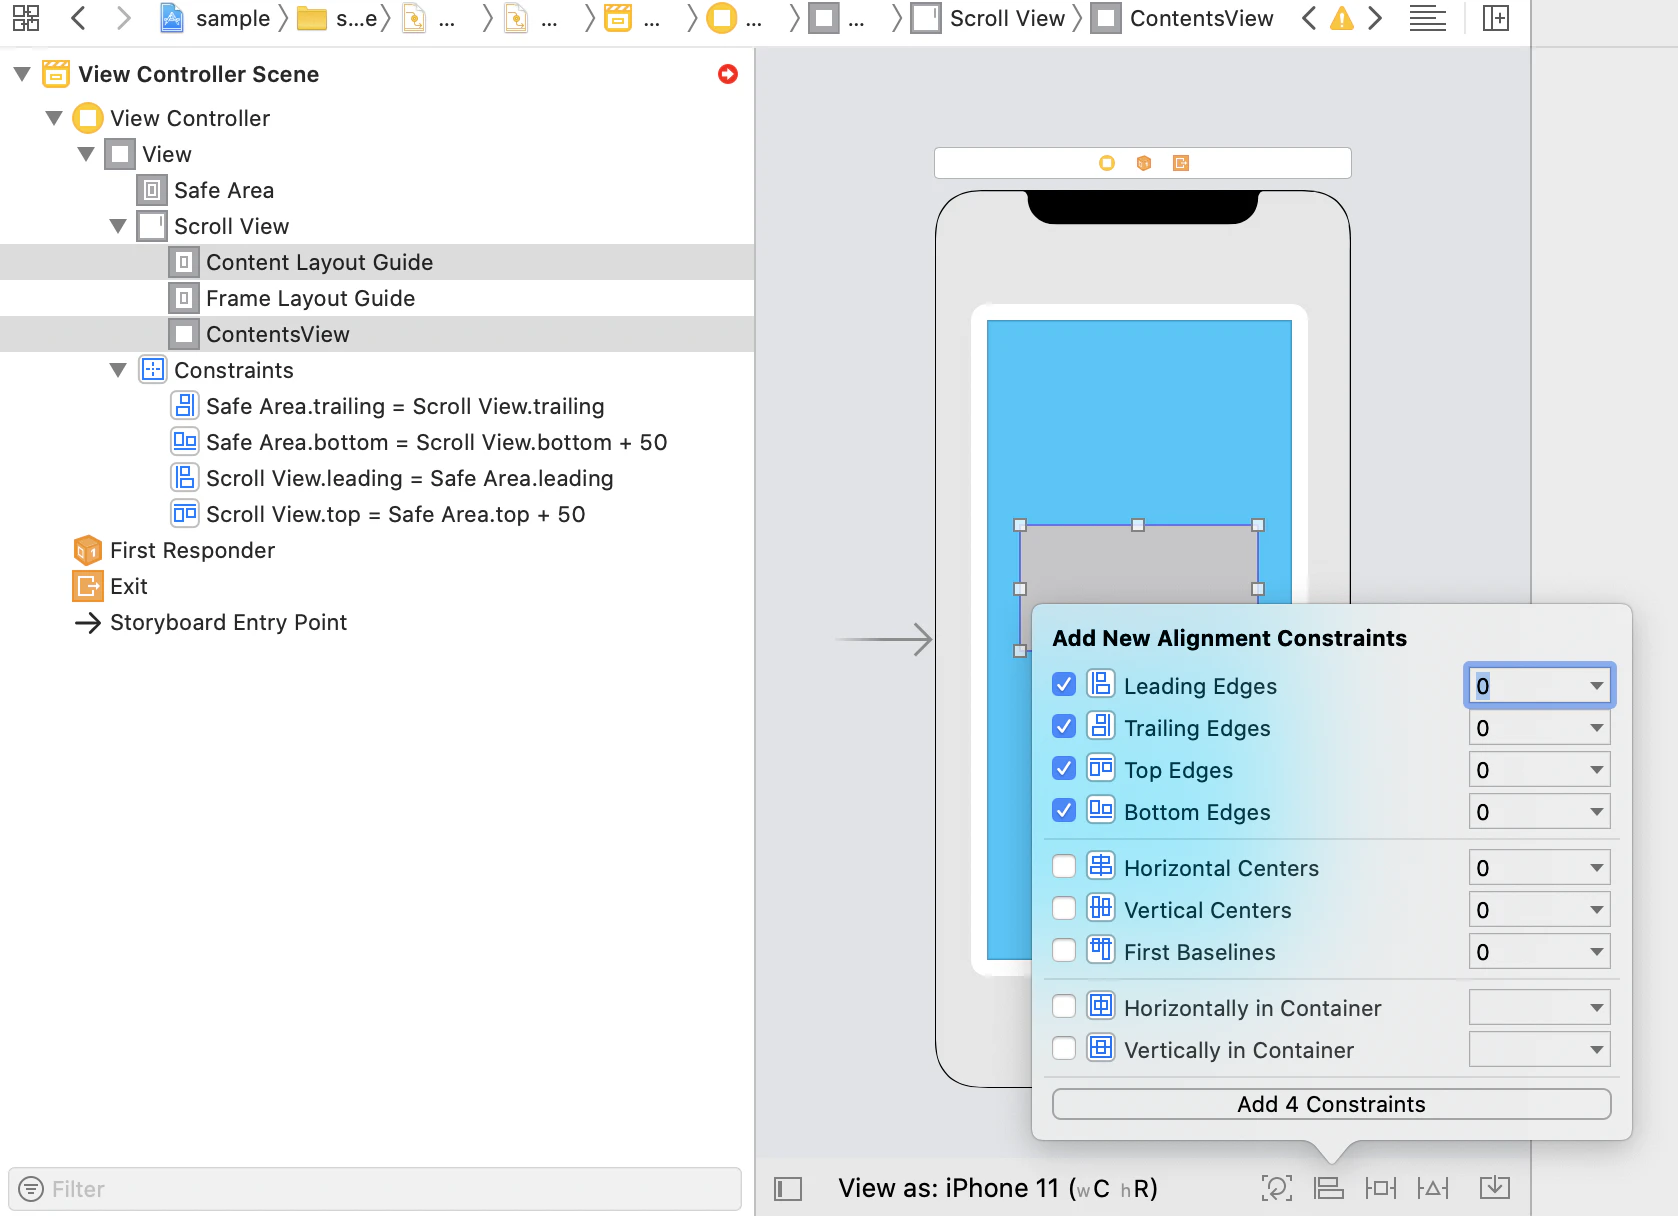
Task: Click Add 4 Constraints button
Action: 1331,1104
